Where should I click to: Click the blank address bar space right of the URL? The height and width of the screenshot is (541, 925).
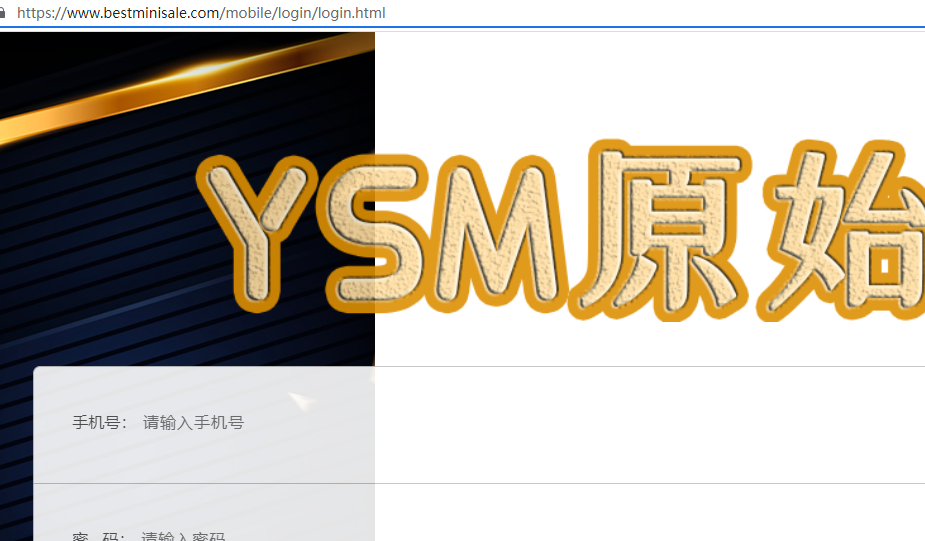coord(650,13)
